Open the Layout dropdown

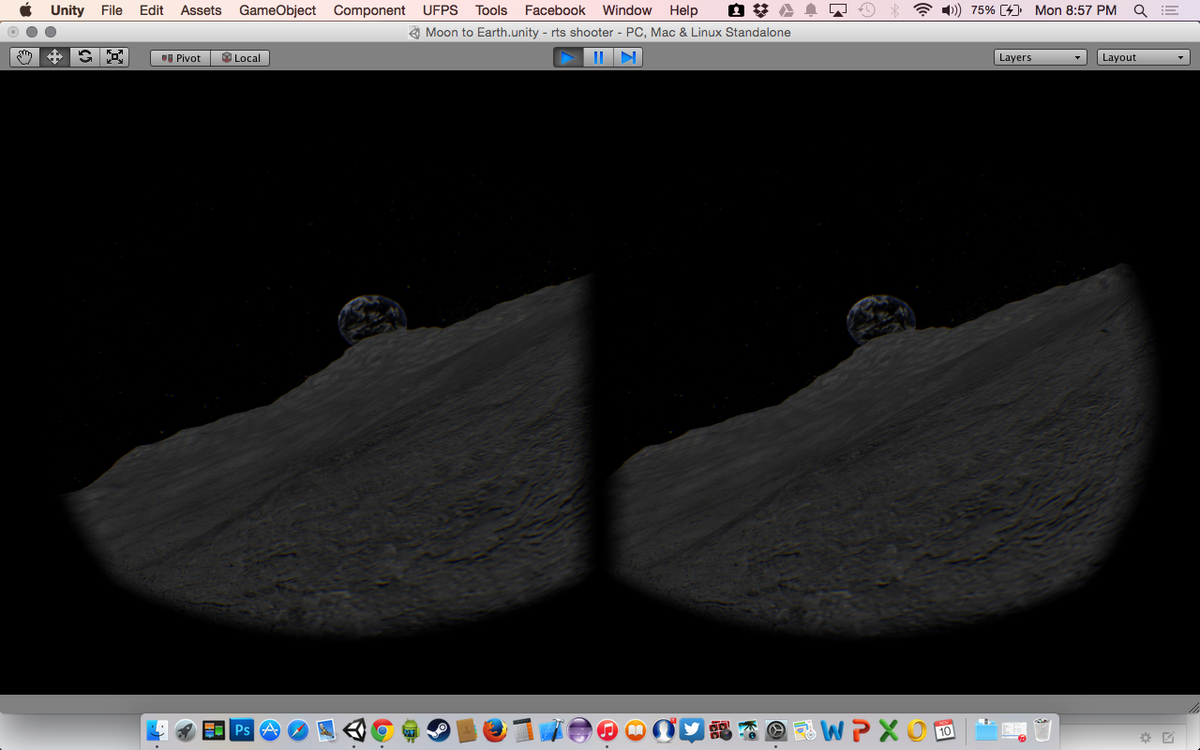point(1143,57)
